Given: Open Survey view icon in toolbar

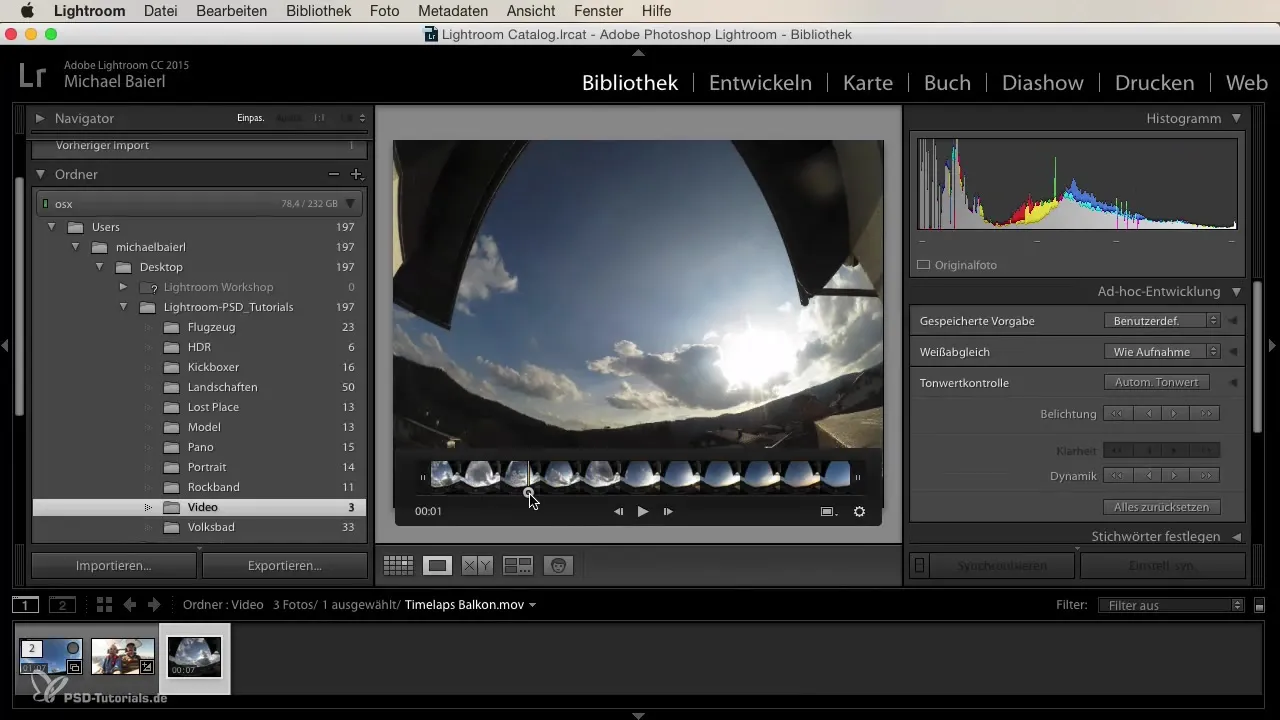Looking at the screenshot, I should click(x=517, y=566).
